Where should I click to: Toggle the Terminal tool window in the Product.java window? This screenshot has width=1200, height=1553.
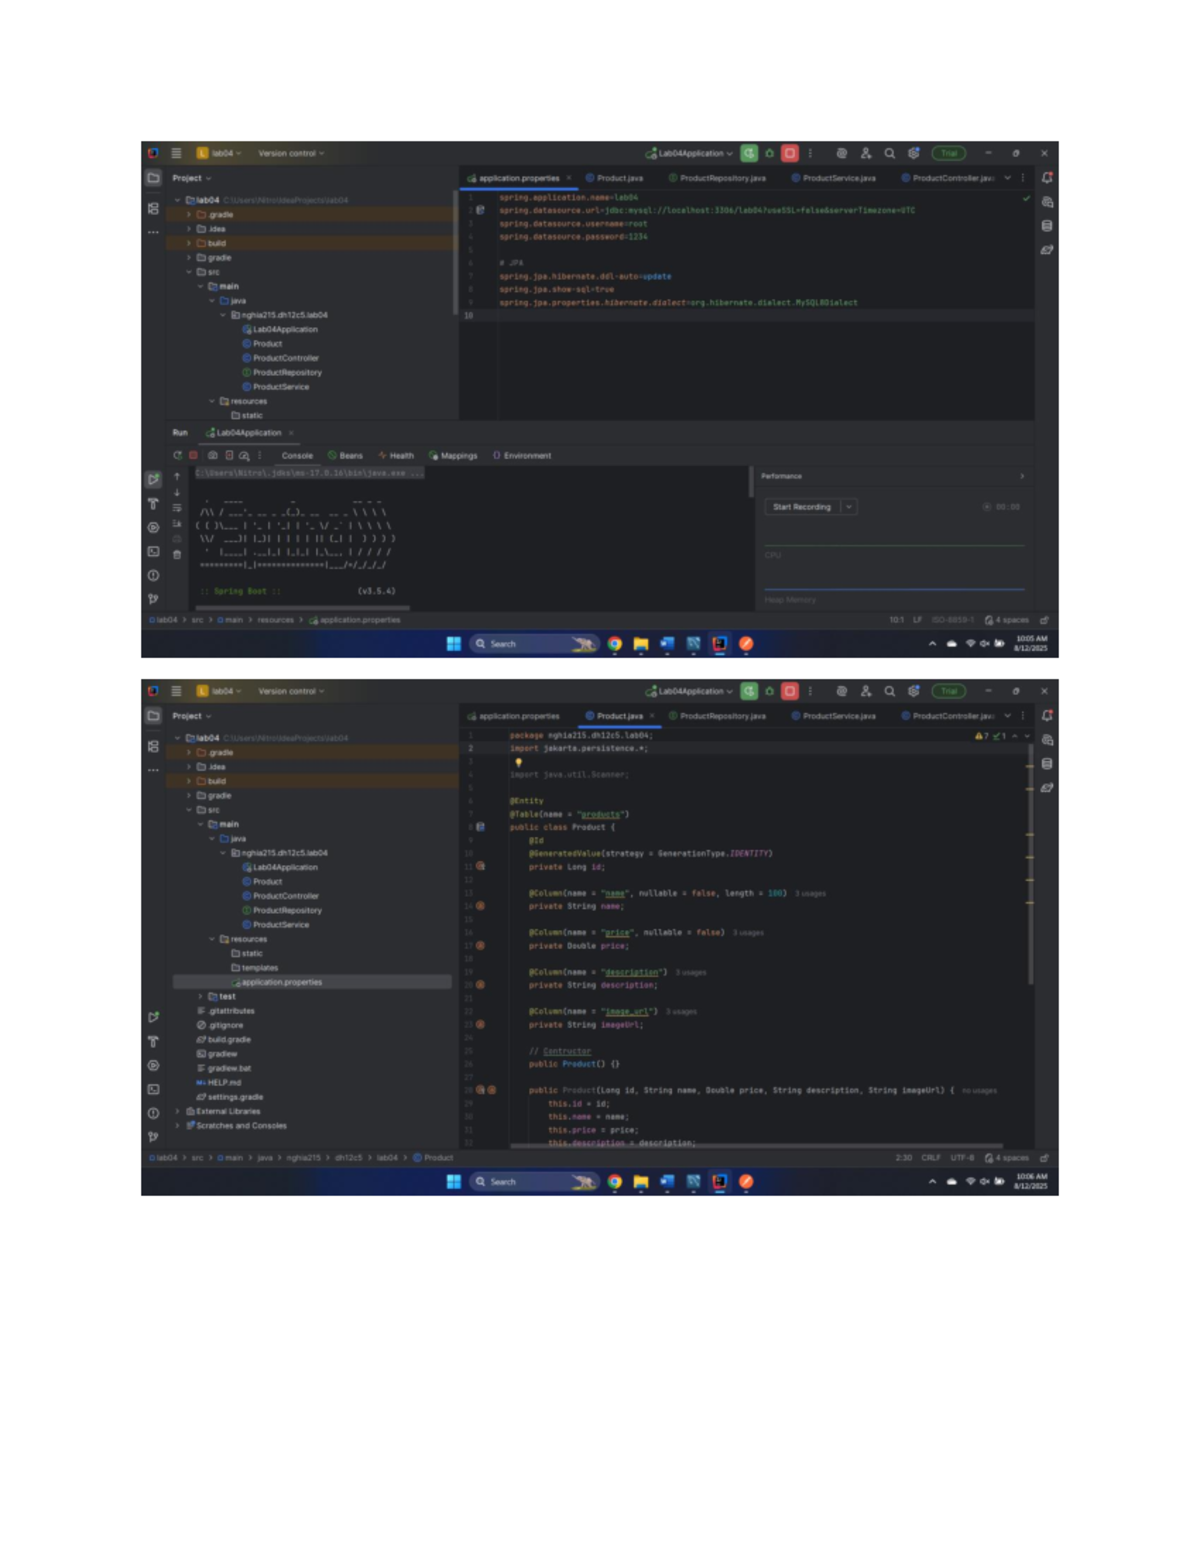pos(153,1090)
